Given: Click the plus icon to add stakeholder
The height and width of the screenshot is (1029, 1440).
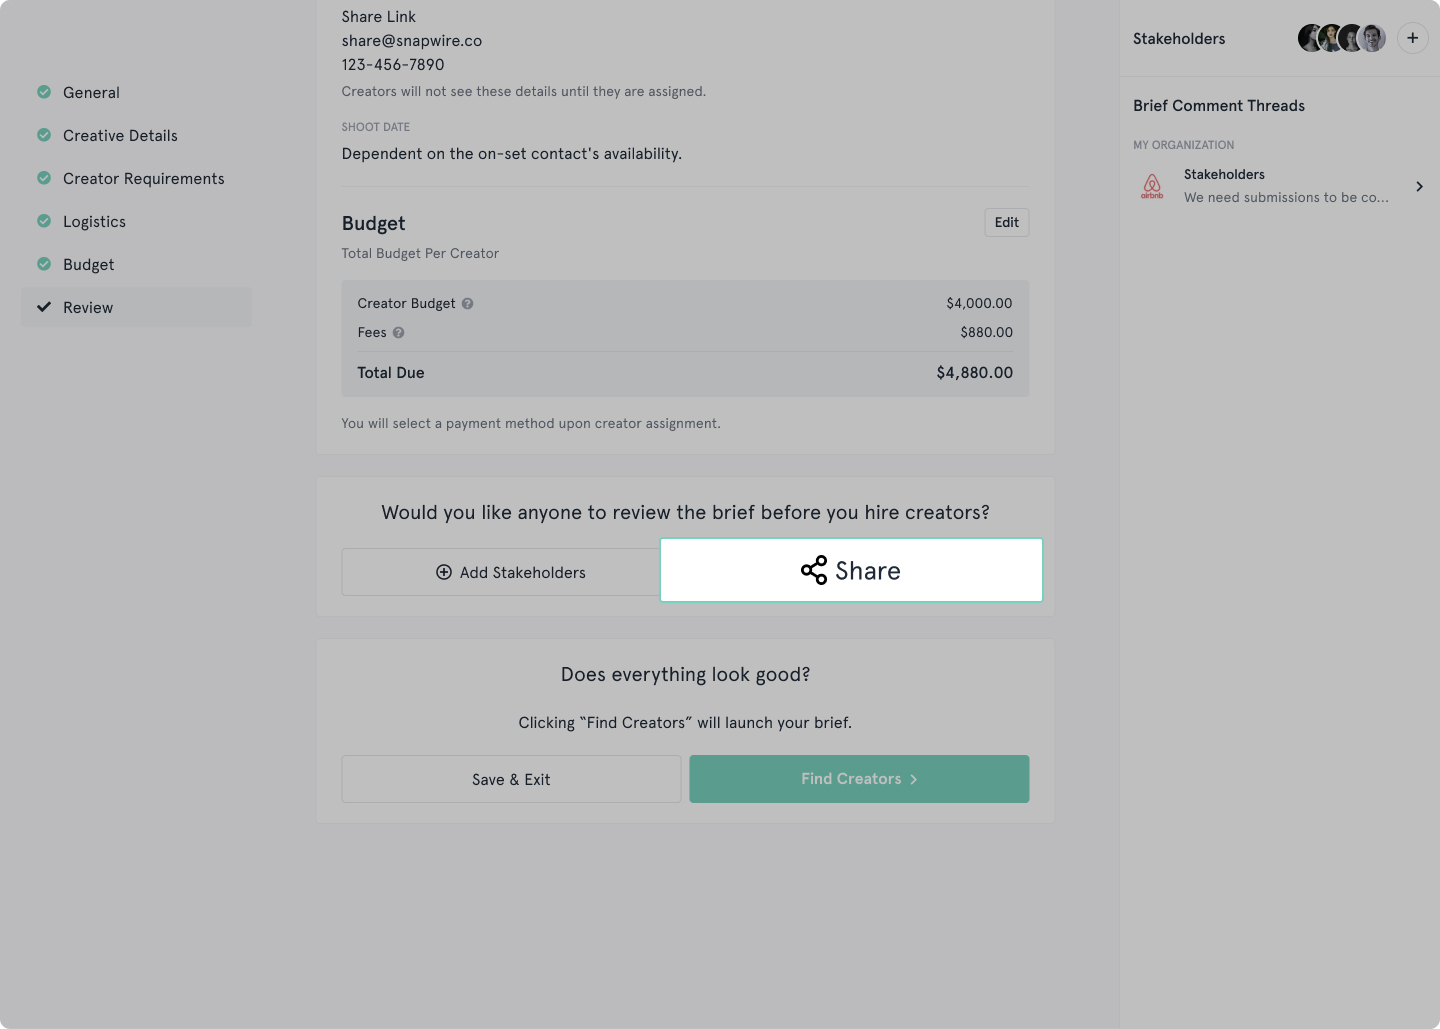Looking at the screenshot, I should 1412,38.
